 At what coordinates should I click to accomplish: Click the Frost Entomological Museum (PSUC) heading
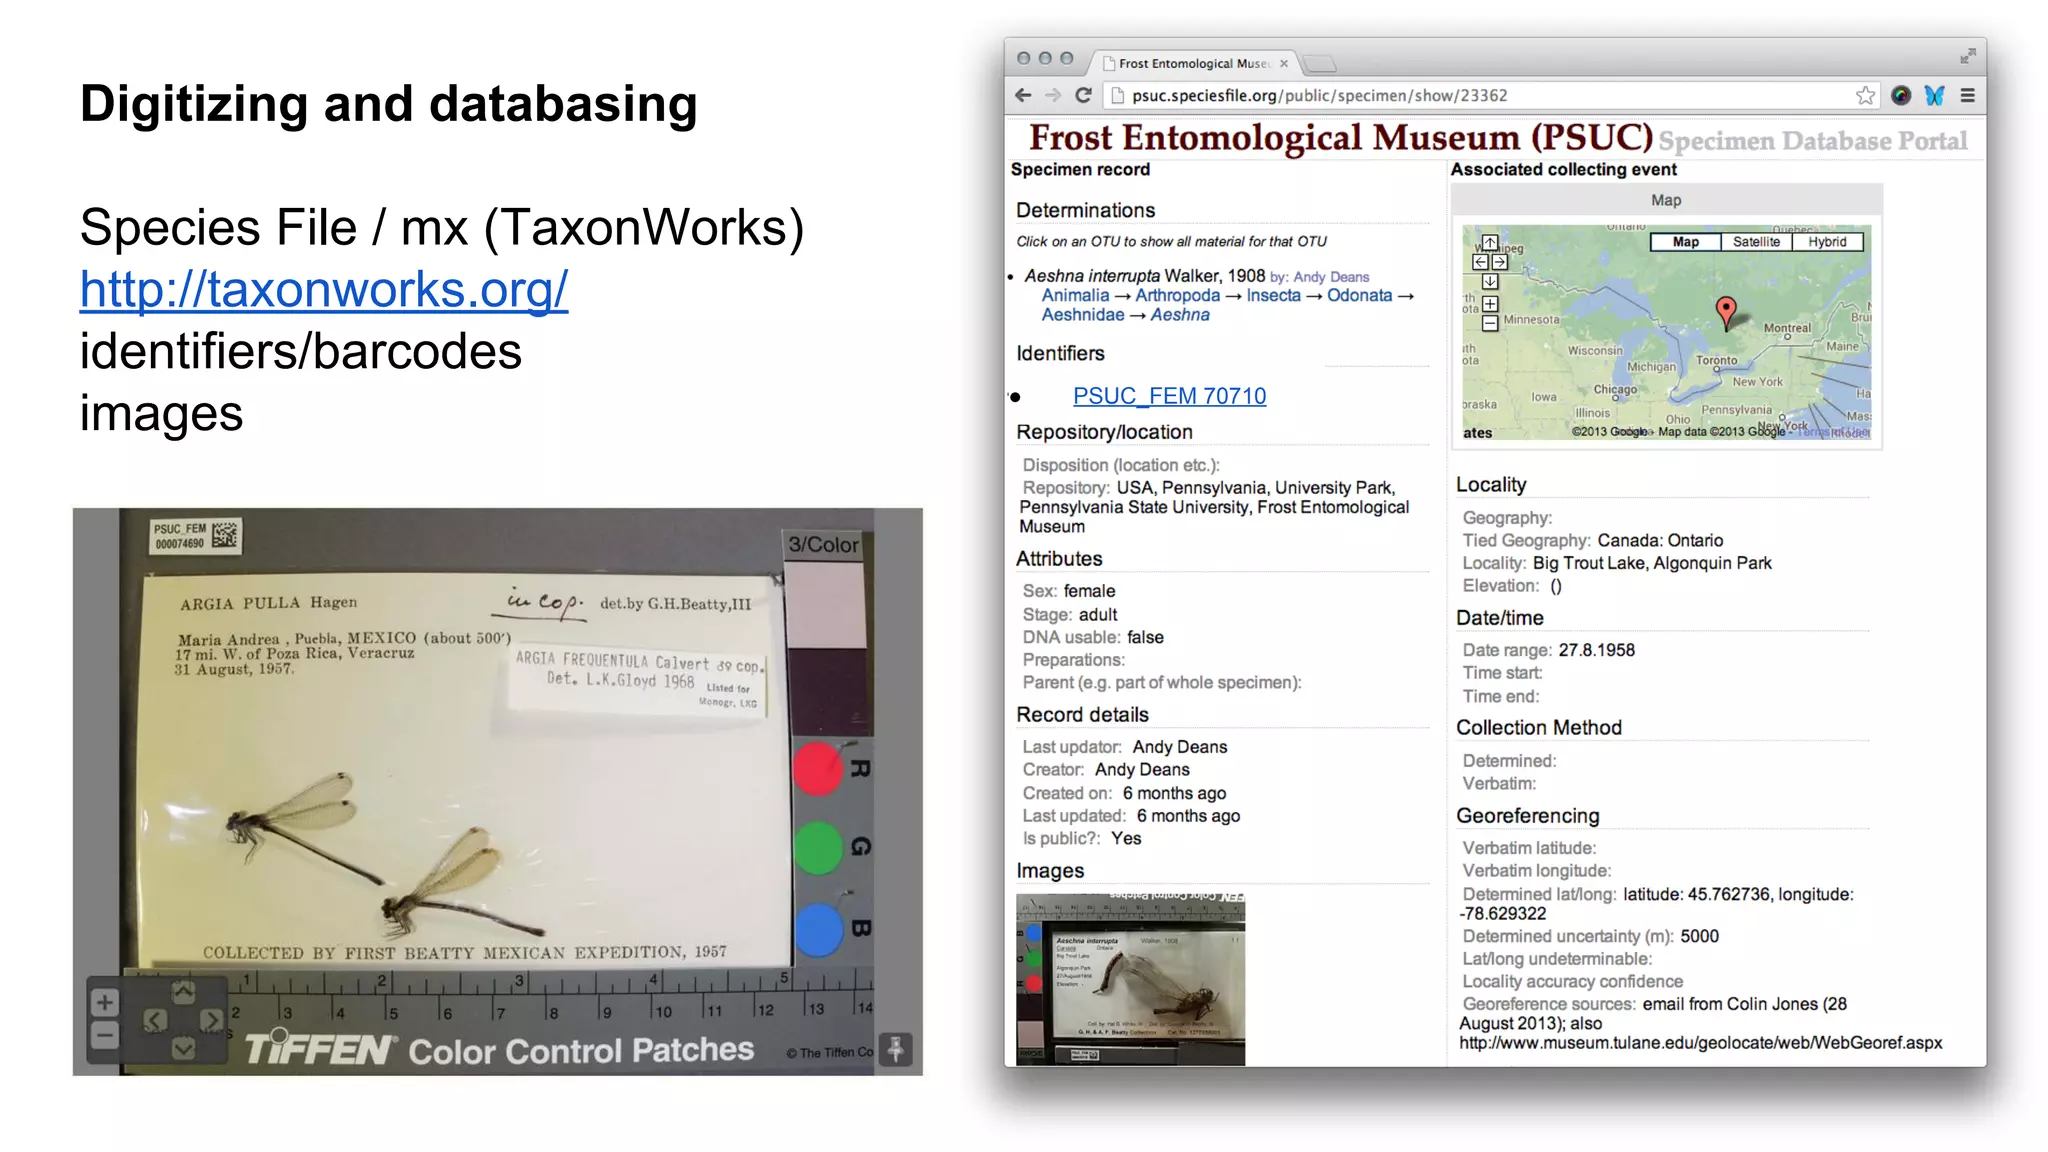(1340, 138)
